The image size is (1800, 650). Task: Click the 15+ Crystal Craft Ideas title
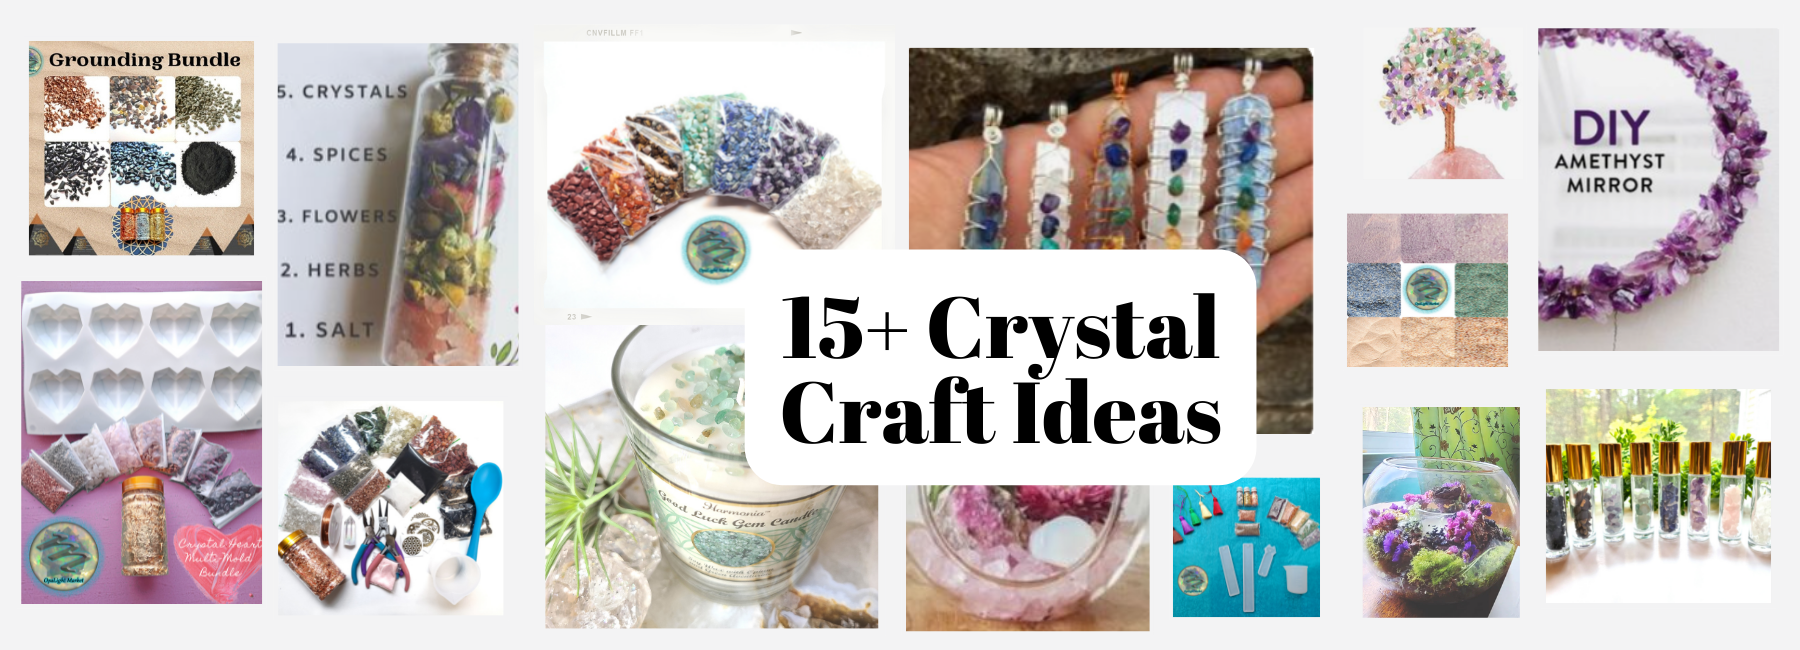click(x=1000, y=368)
